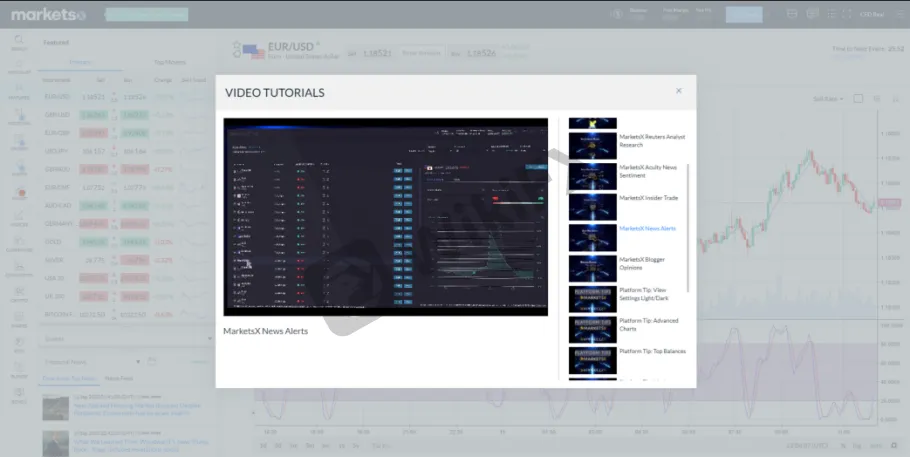Switch to the News Feed tab
Image resolution: width=910 pixels, height=458 pixels.
click(119, 378)
